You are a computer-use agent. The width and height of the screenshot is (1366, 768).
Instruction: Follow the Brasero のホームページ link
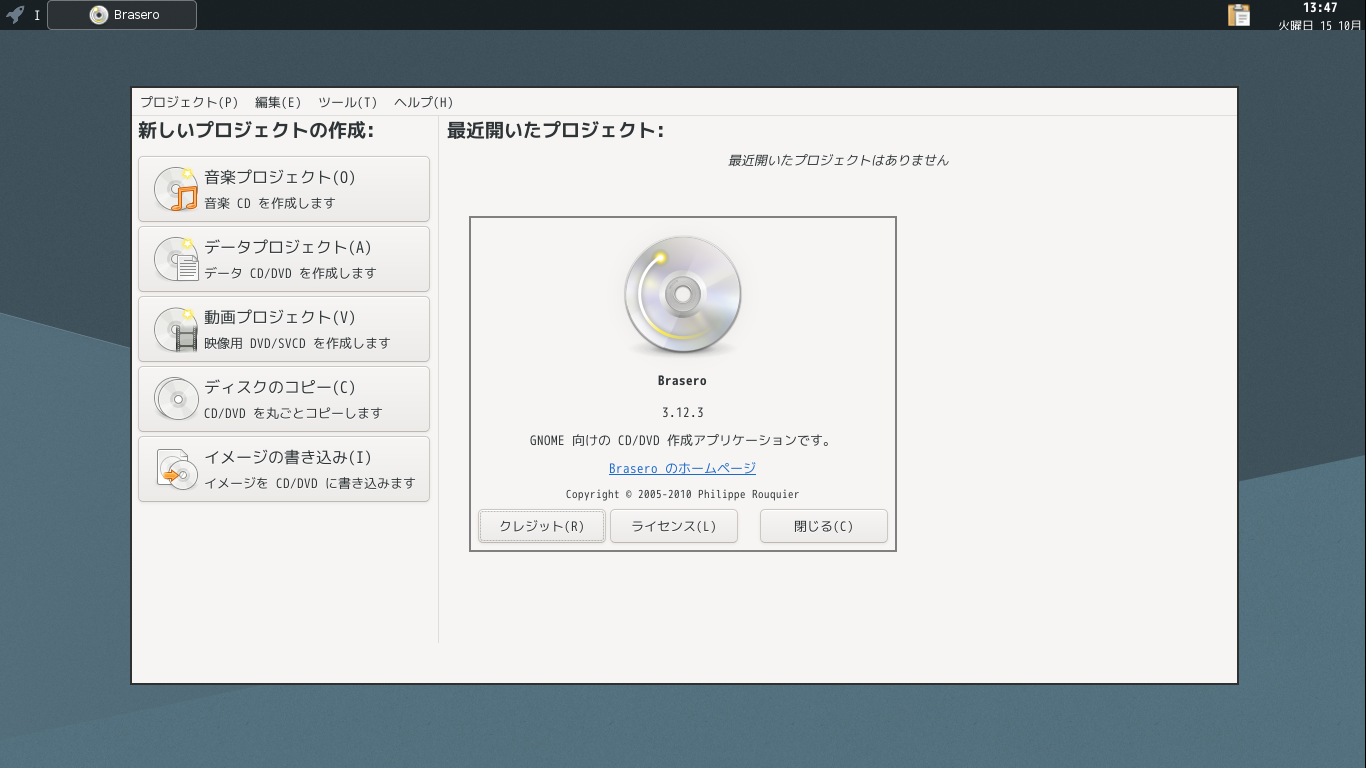(x=682, y=468)
